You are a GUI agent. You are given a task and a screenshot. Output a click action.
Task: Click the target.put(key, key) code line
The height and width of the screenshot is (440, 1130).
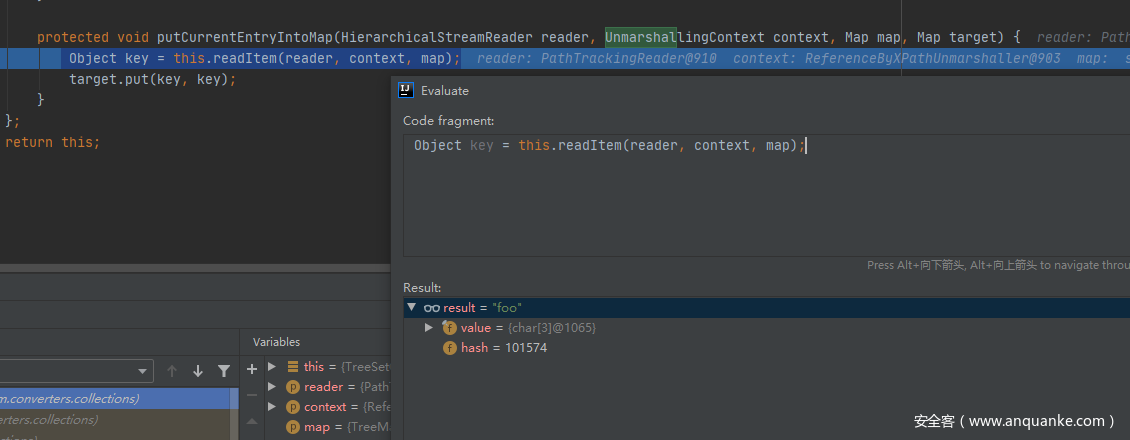click(x=152, y=78)
